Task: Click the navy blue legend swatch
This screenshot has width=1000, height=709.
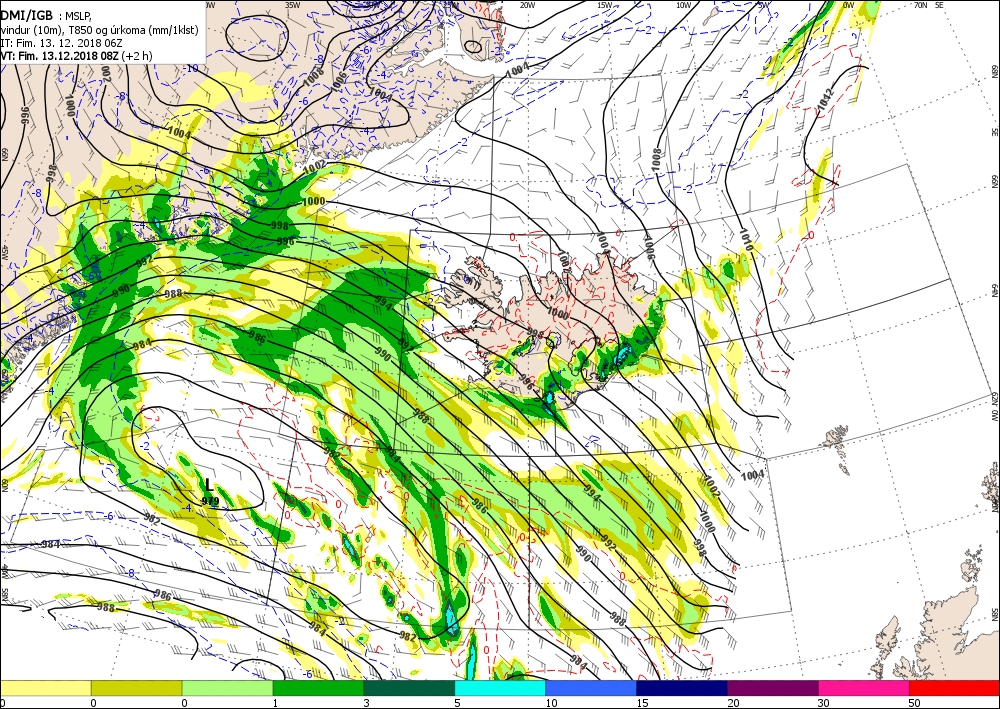Action: pyautogui.click(x=682, y=688)
